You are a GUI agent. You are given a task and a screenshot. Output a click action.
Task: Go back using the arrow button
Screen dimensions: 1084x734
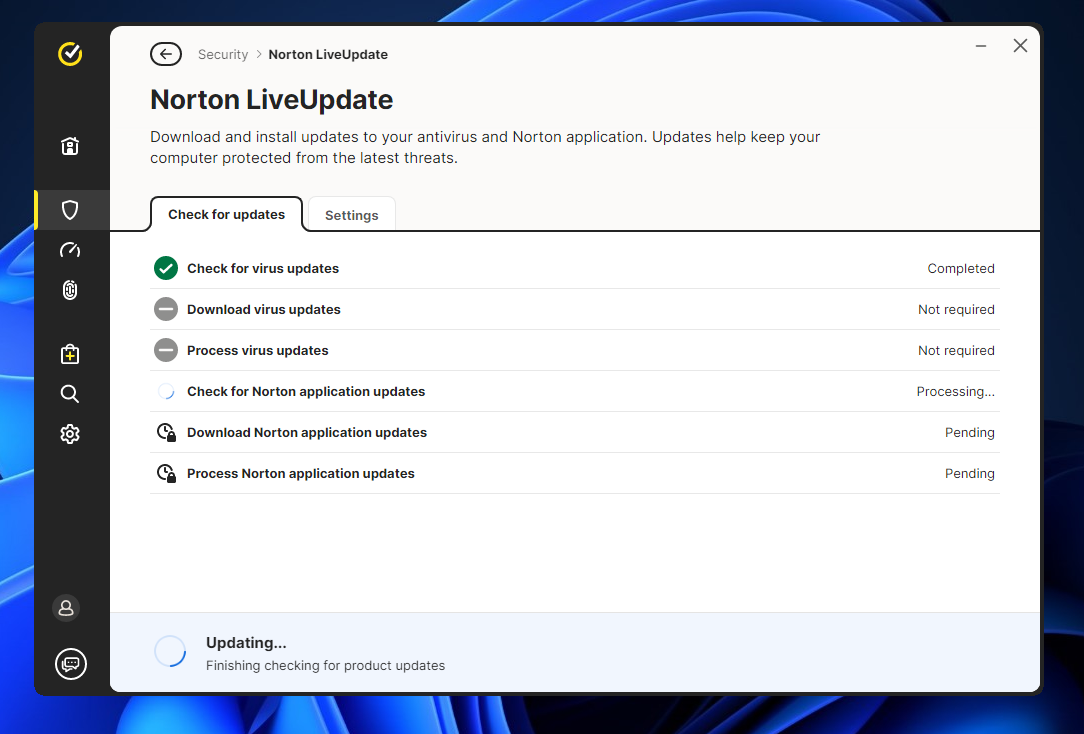[166, 54]
